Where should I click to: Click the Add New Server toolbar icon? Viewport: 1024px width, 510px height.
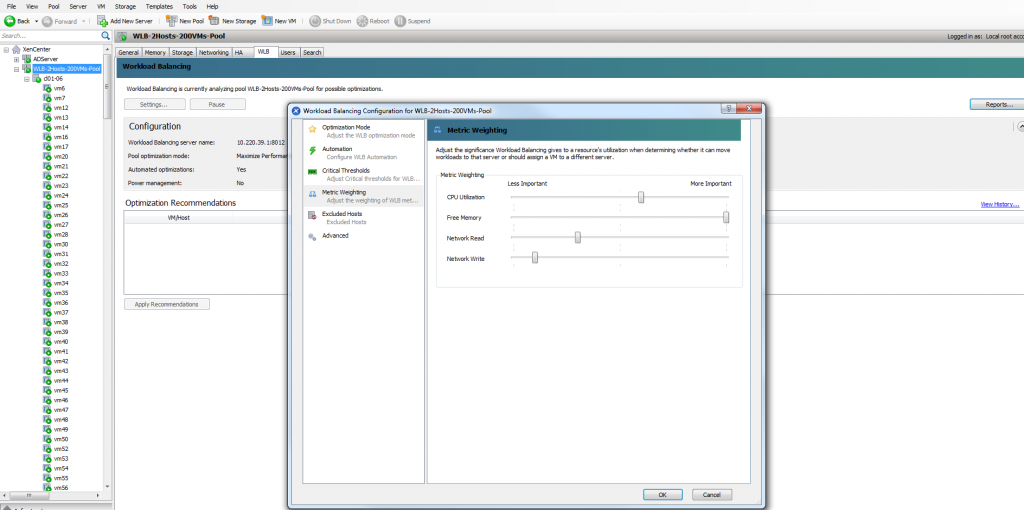pos(103,21)
